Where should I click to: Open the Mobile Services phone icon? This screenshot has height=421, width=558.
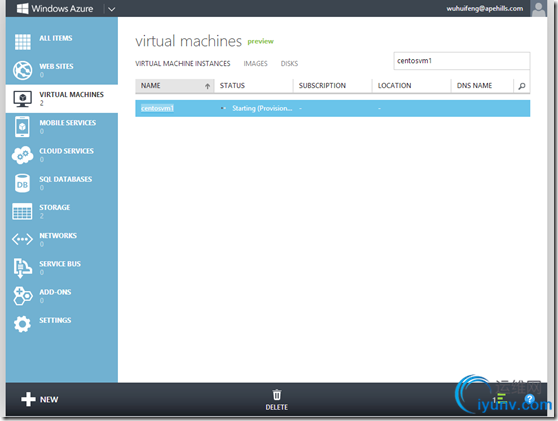[x=22, y=126]
